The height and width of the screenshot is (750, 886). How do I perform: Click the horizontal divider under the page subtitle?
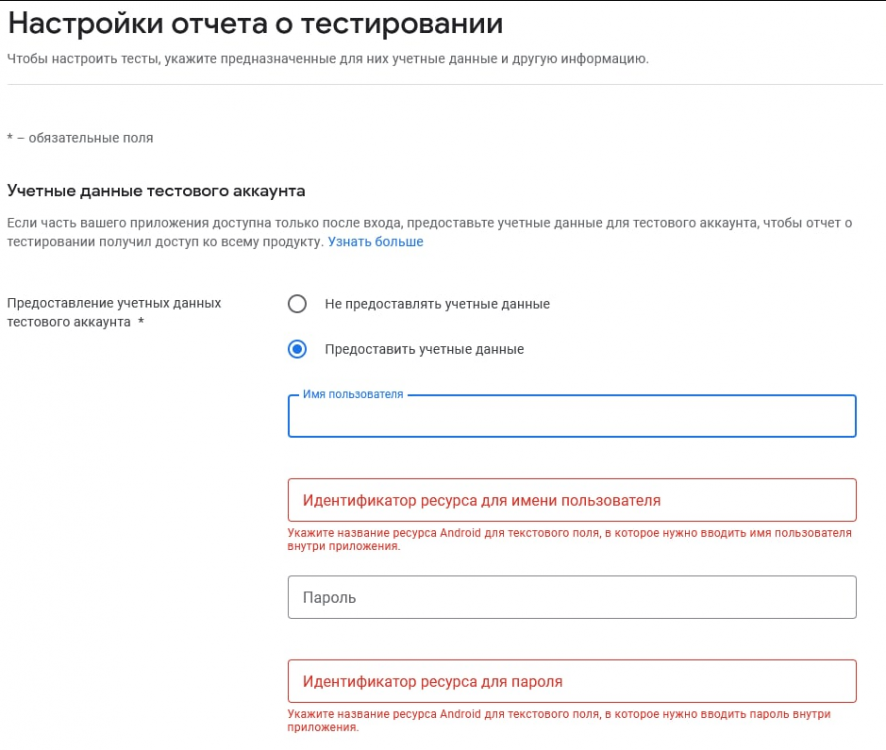click(x=445, y=85)
